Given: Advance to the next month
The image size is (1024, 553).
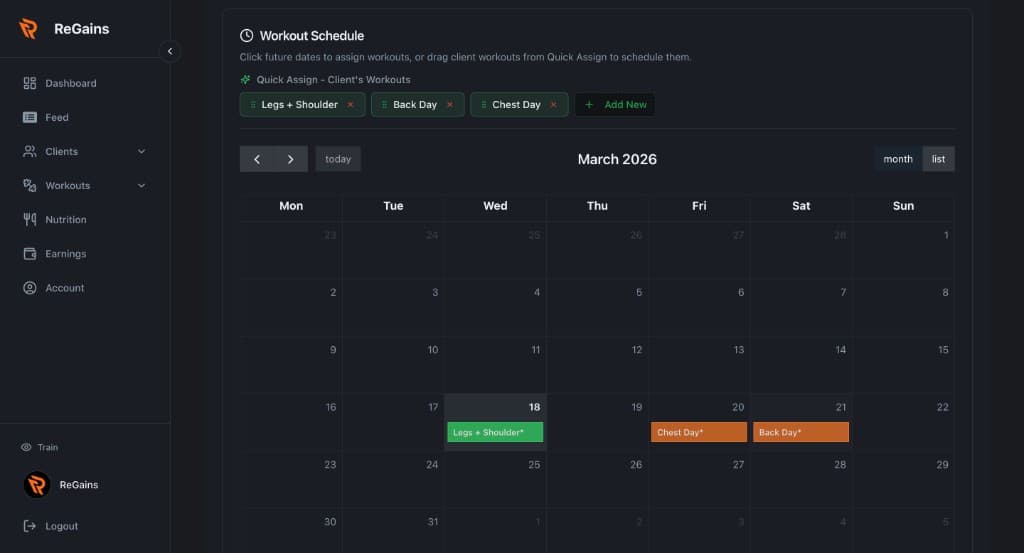Looking at the screenshot, I should coord(290,159).
